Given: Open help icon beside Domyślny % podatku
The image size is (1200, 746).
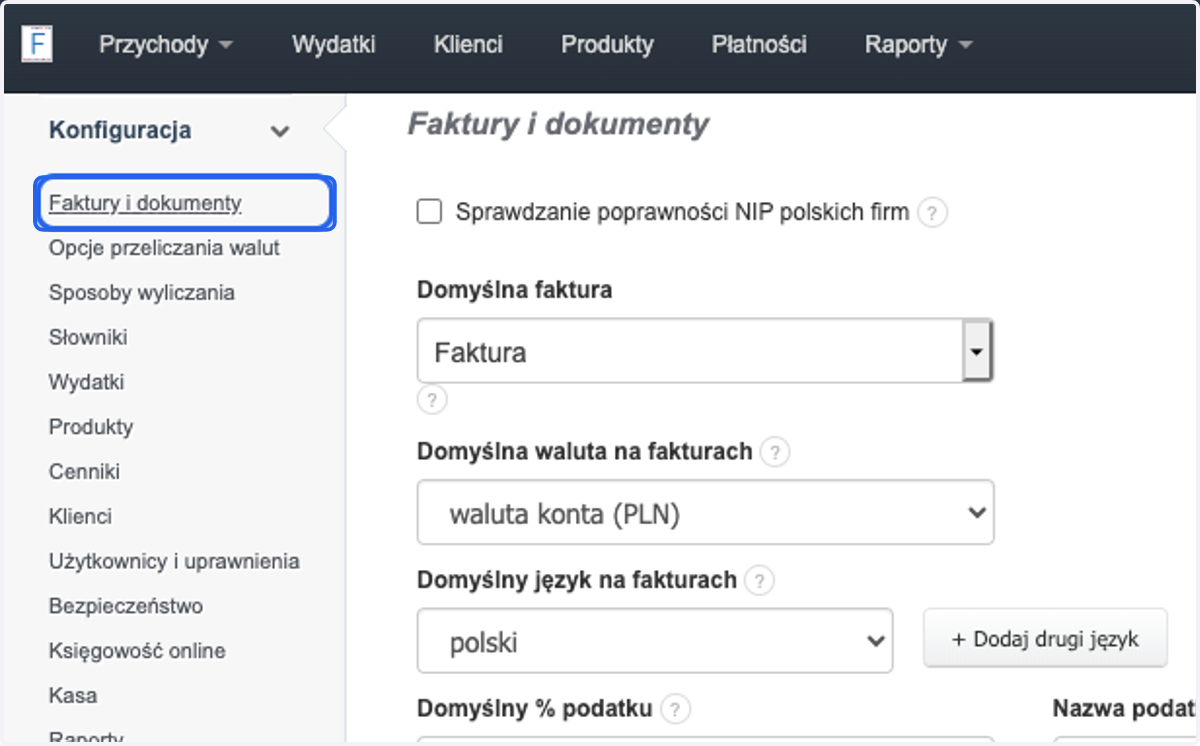Looking at the screenshot, I should click(x=675, y=710).
